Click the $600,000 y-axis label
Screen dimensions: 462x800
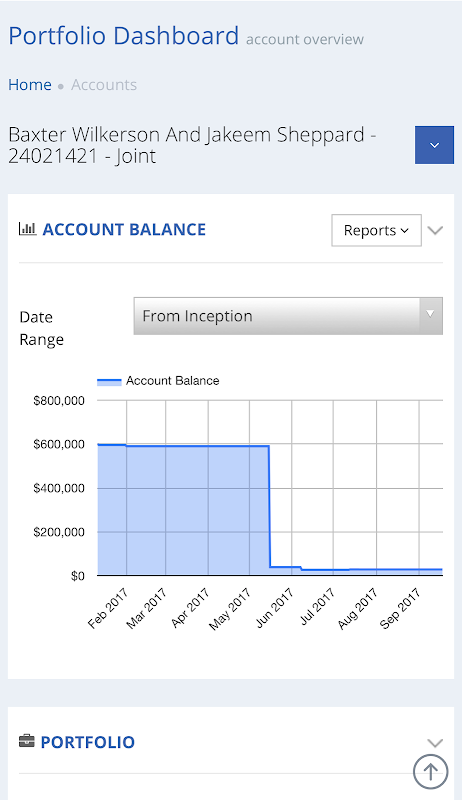59,444
